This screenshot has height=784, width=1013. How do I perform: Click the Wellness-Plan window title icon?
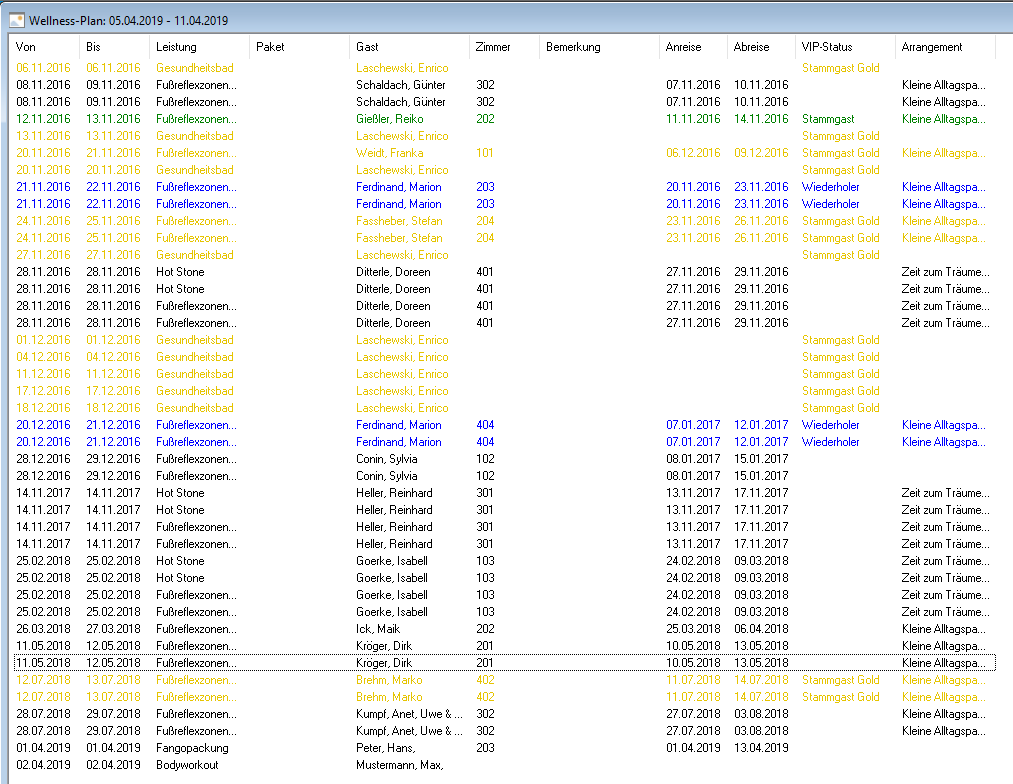tap(17, 21)
